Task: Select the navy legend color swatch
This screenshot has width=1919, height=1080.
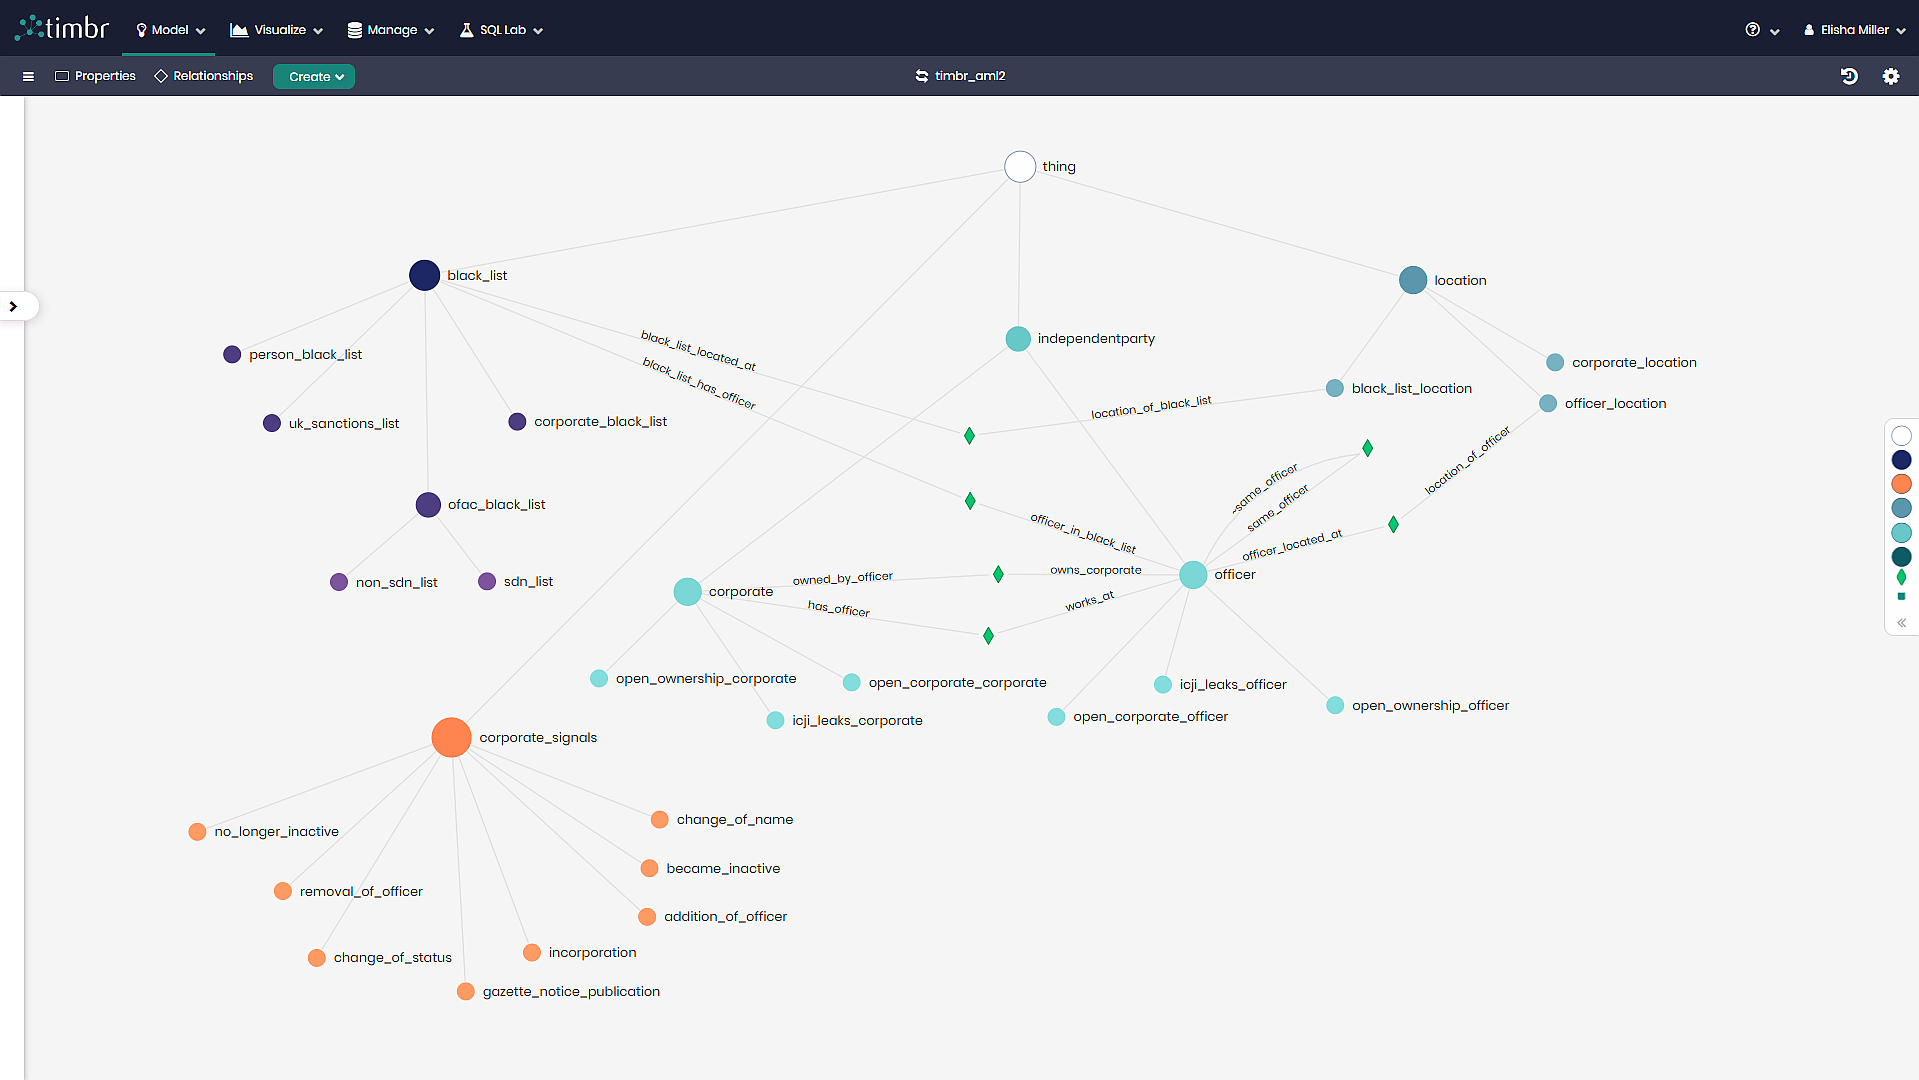Action: pyautogui.click(x=1901, y=460)
